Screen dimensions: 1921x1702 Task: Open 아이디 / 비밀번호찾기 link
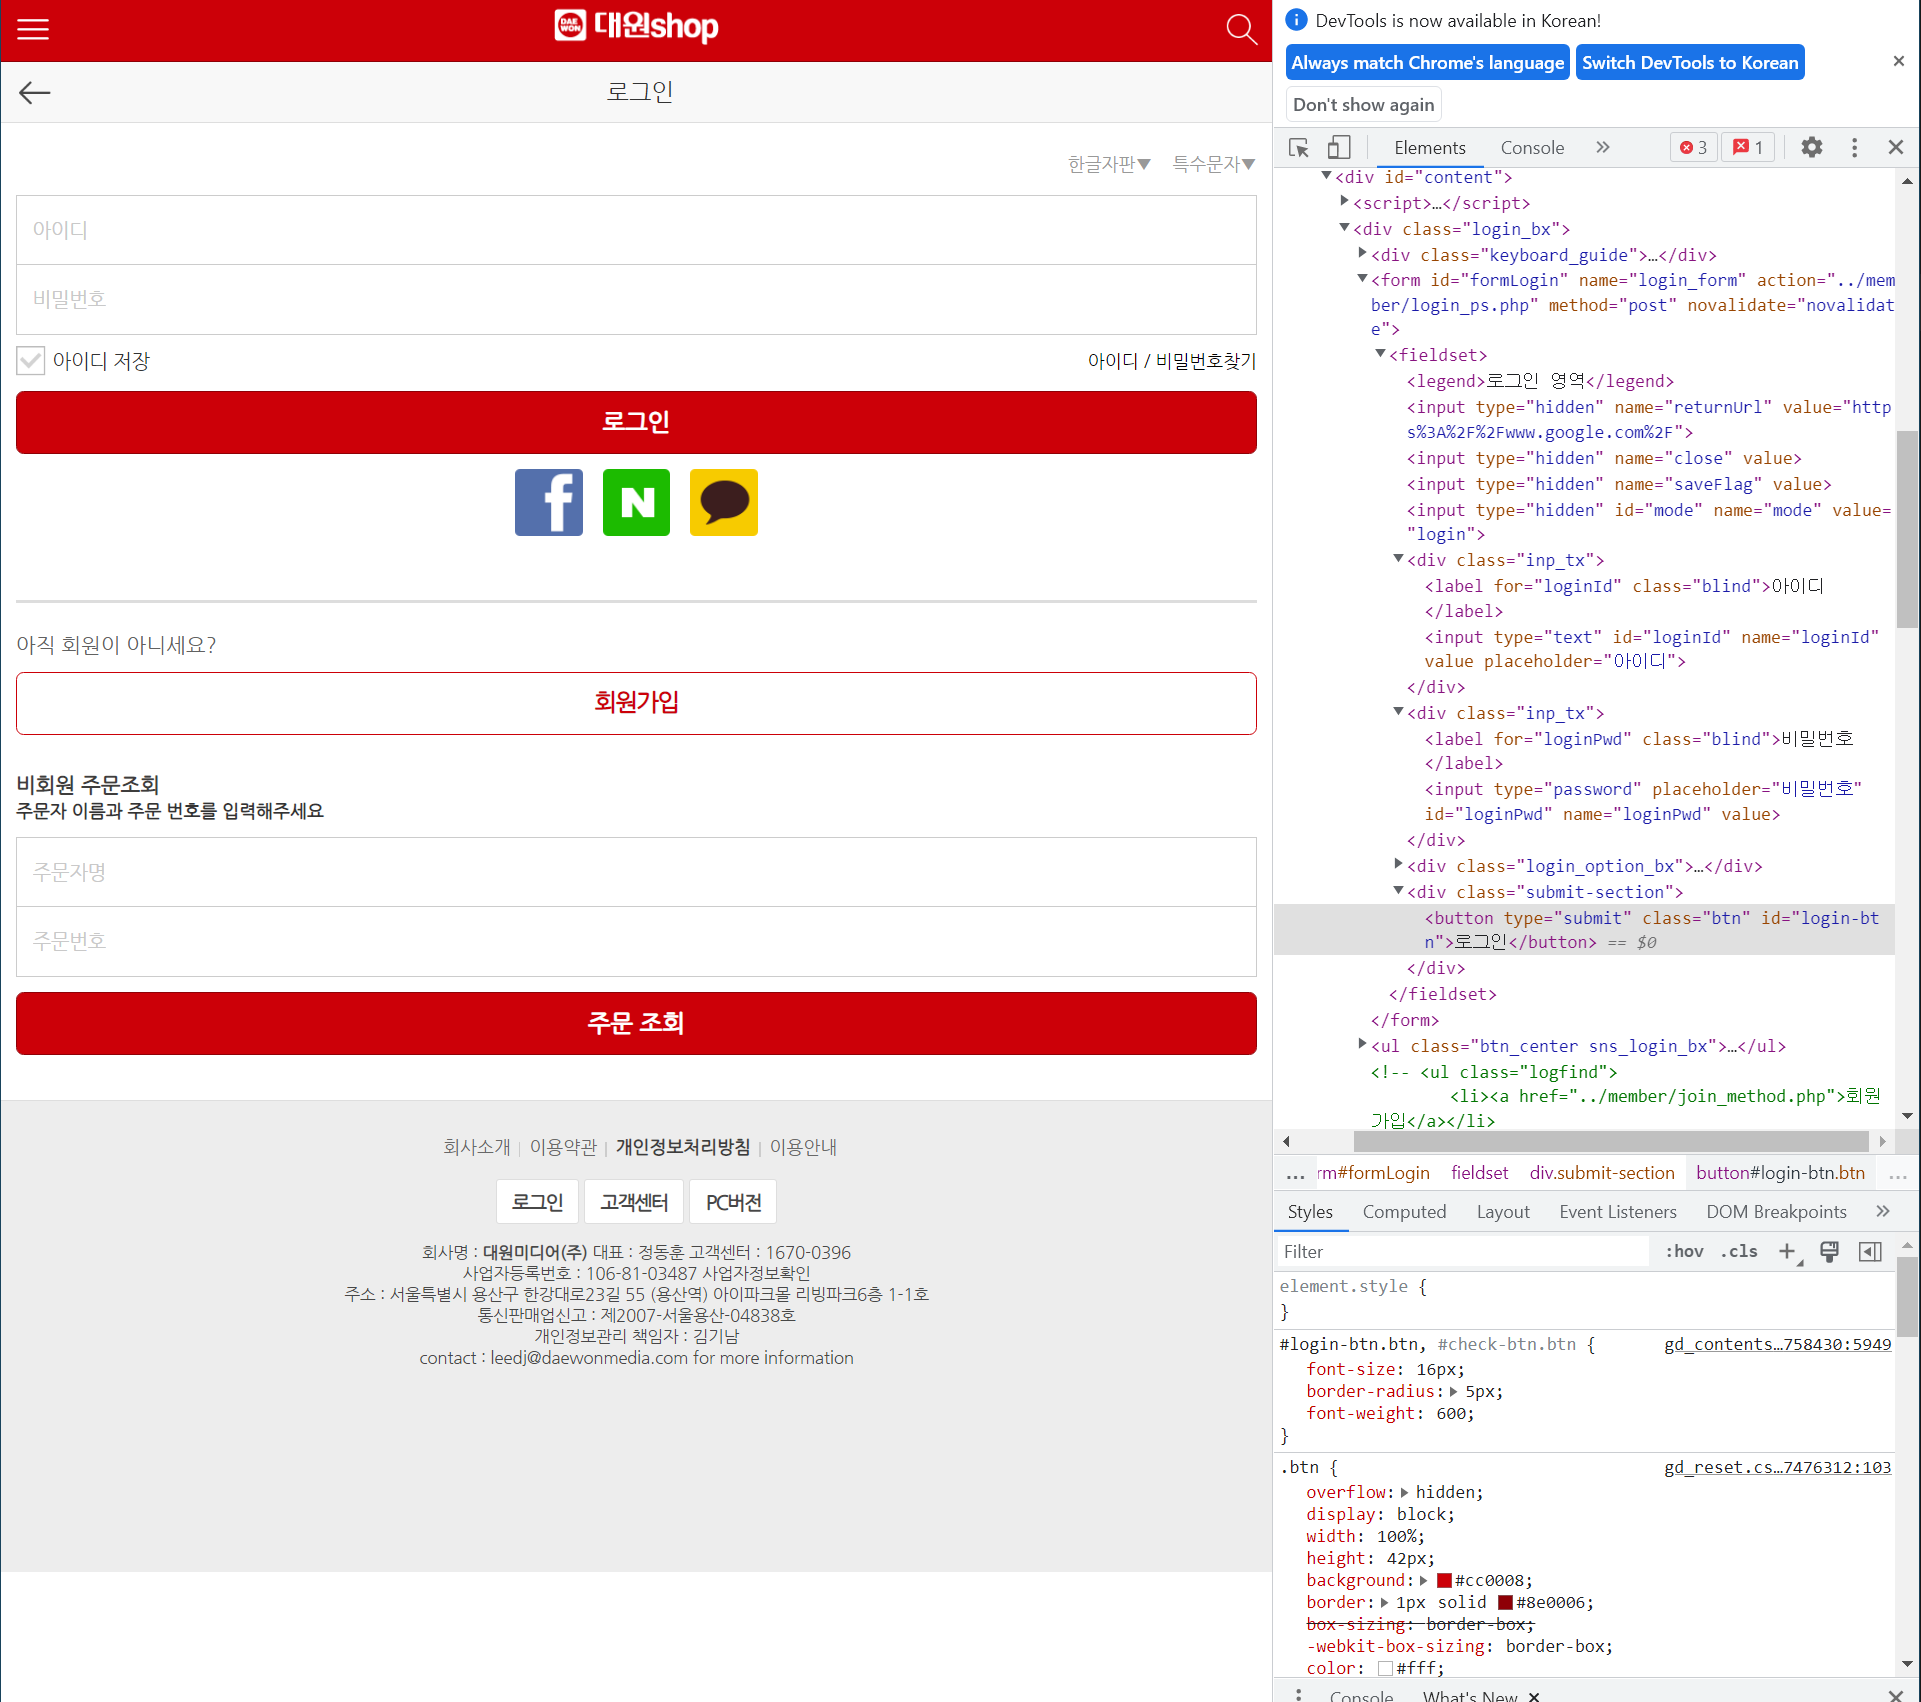[x=1172, y=361]
